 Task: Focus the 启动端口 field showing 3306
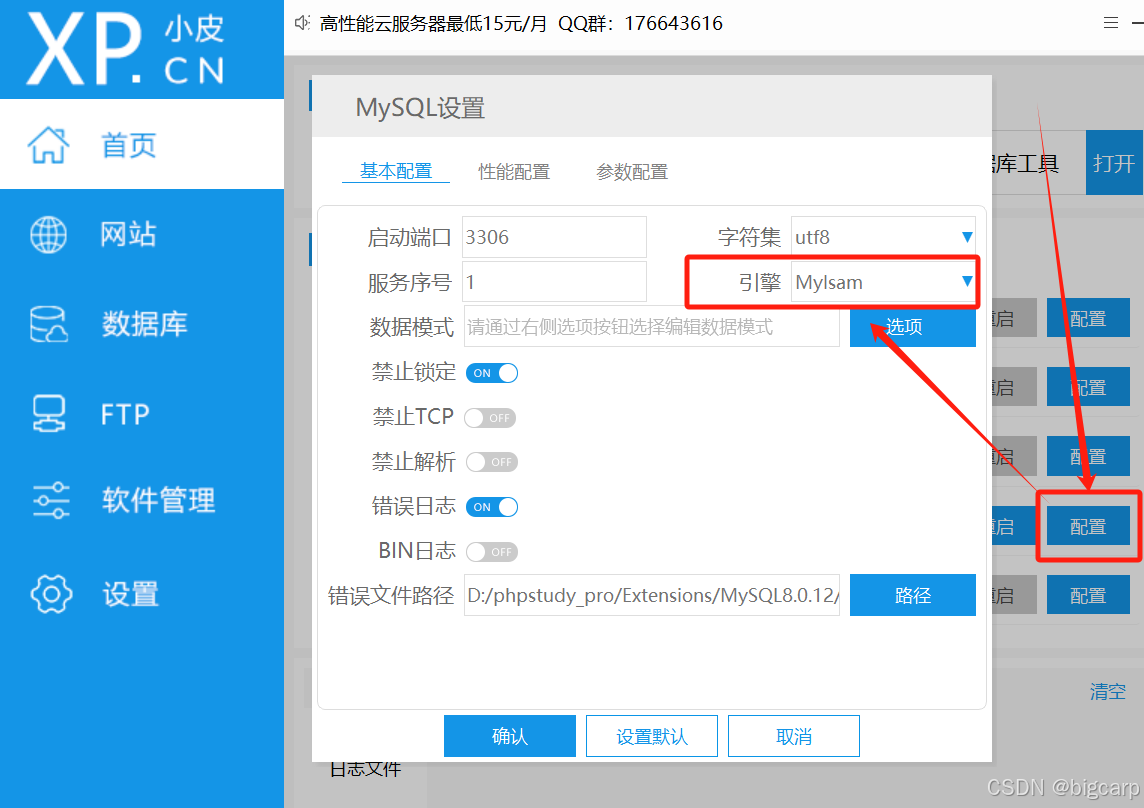click(554, 237)
